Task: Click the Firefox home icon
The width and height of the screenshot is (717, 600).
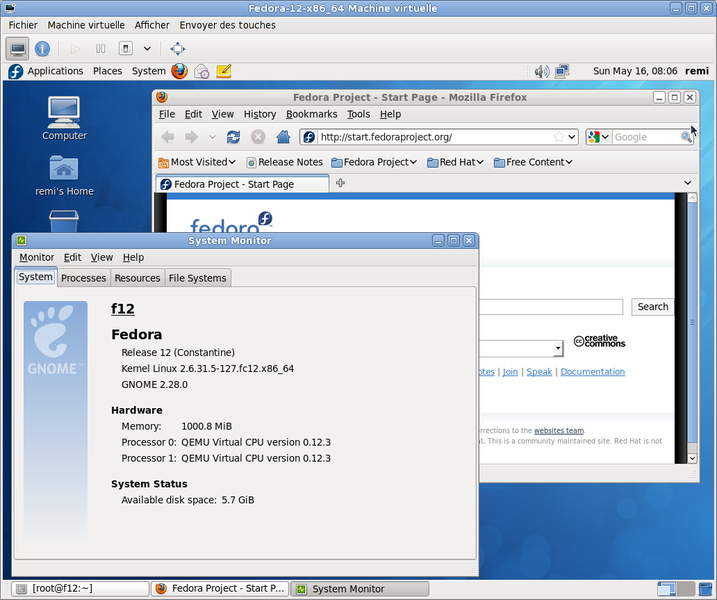Action: 283,137
